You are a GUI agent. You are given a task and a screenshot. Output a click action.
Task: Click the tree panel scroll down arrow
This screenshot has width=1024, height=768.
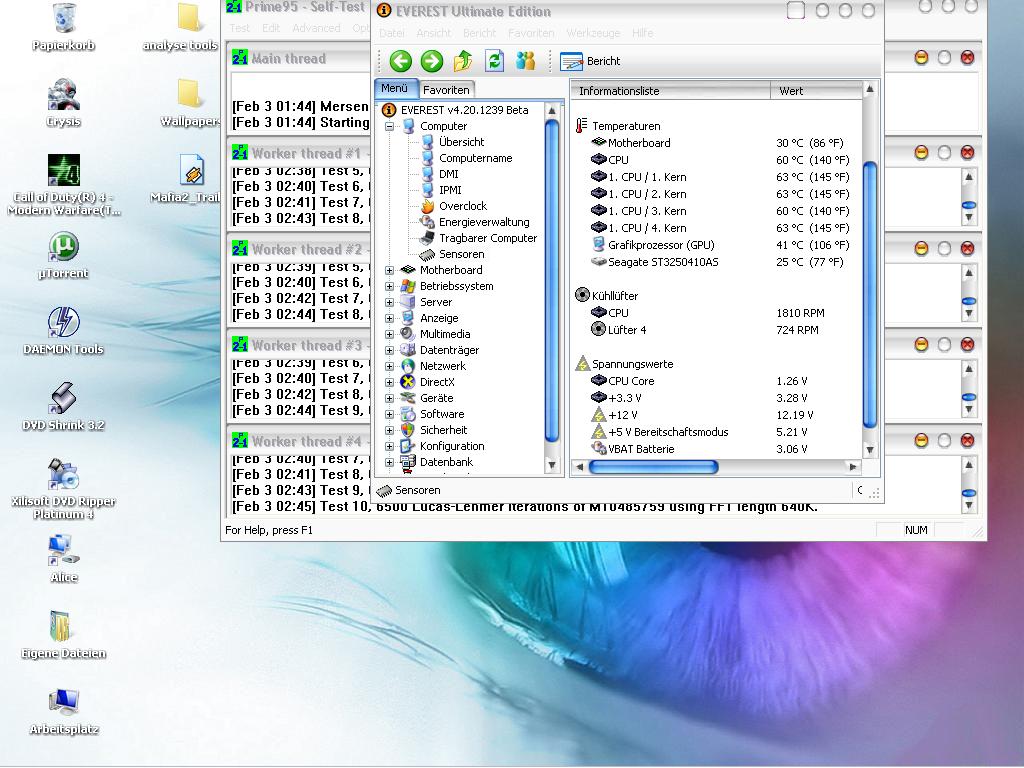[552, 465]
